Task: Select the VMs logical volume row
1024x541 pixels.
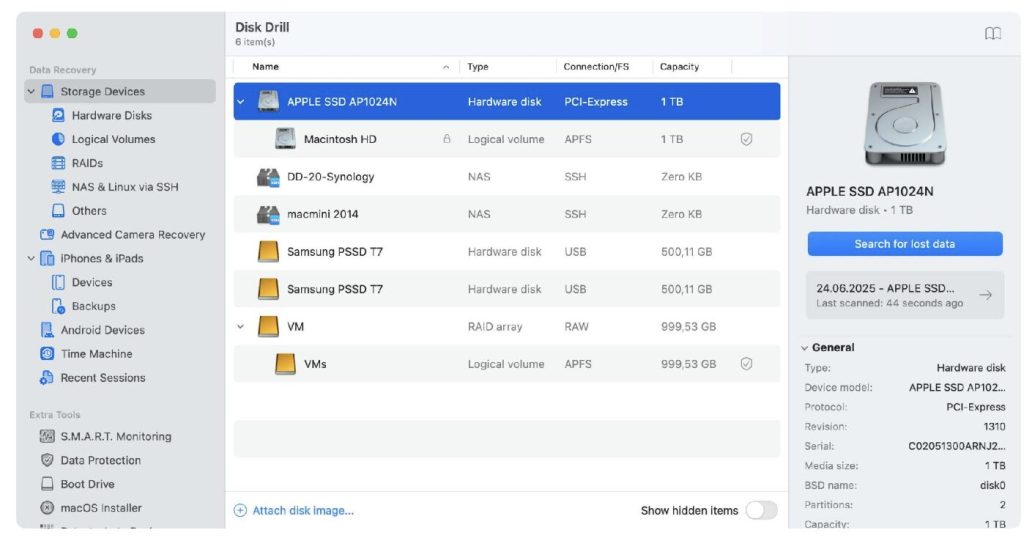Action: (507, 364)
